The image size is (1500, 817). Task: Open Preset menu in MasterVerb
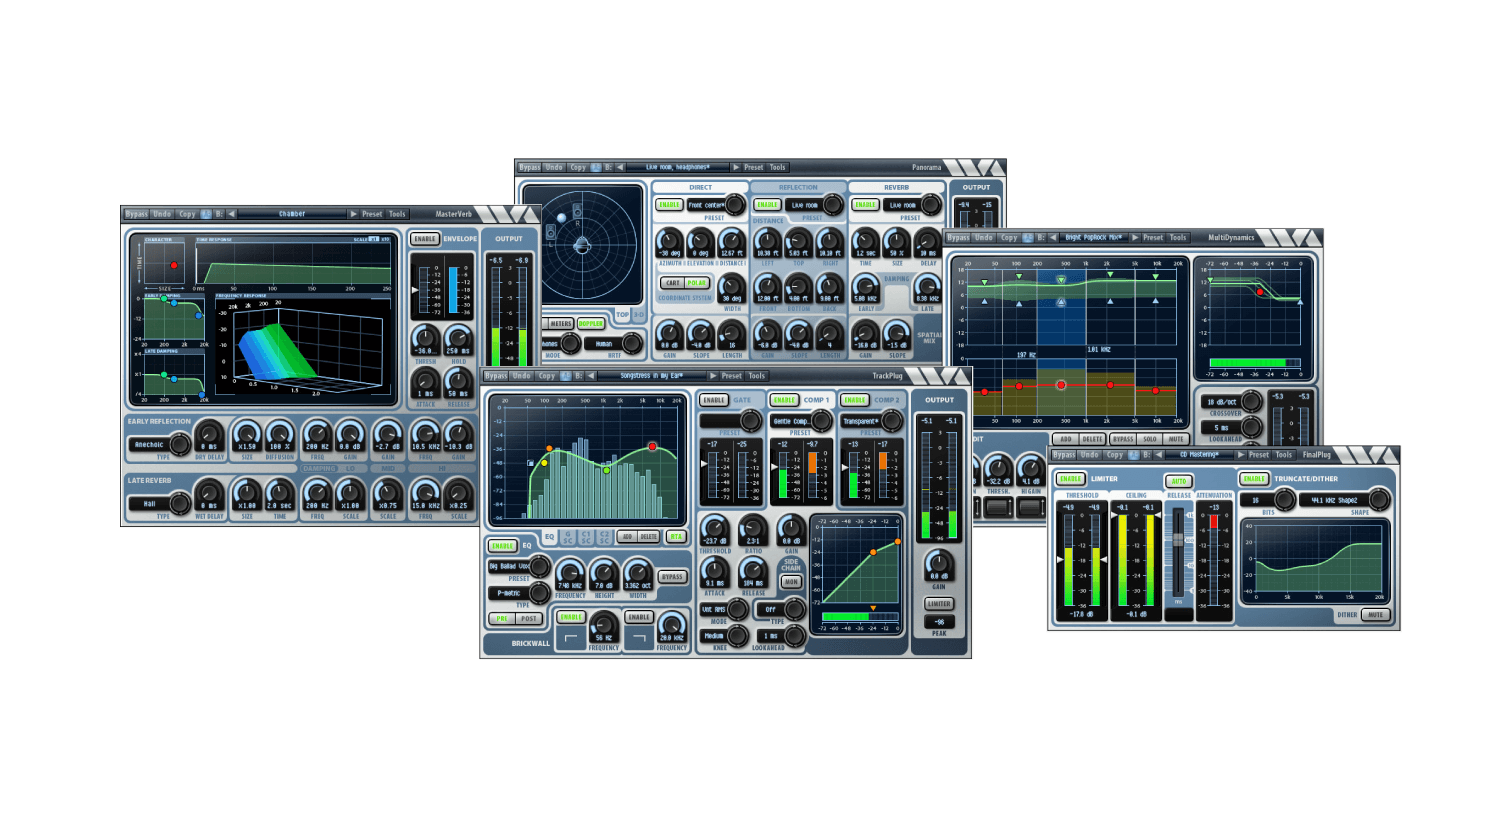pyautogui.click(x=372, y=214)
